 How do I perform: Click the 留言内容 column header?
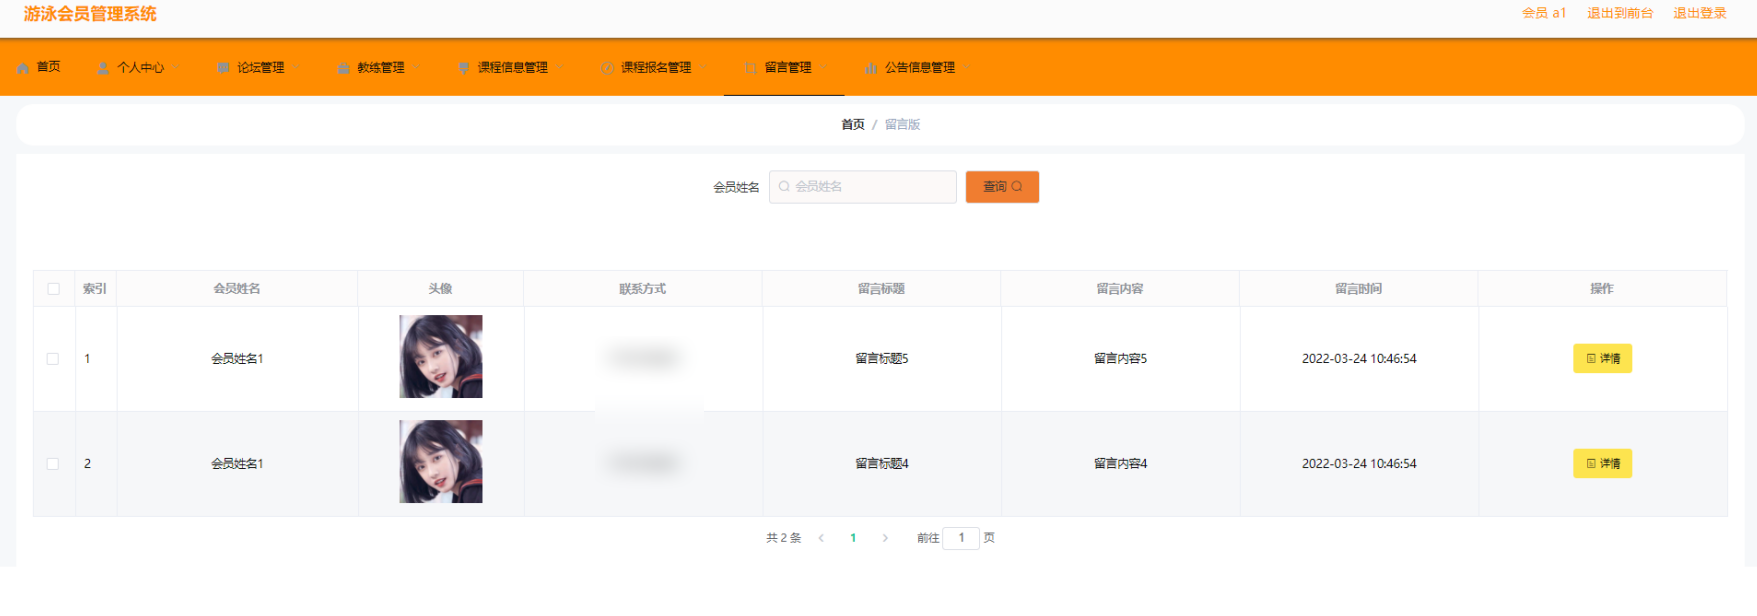pyautogui.click(x=1120, y=289)
